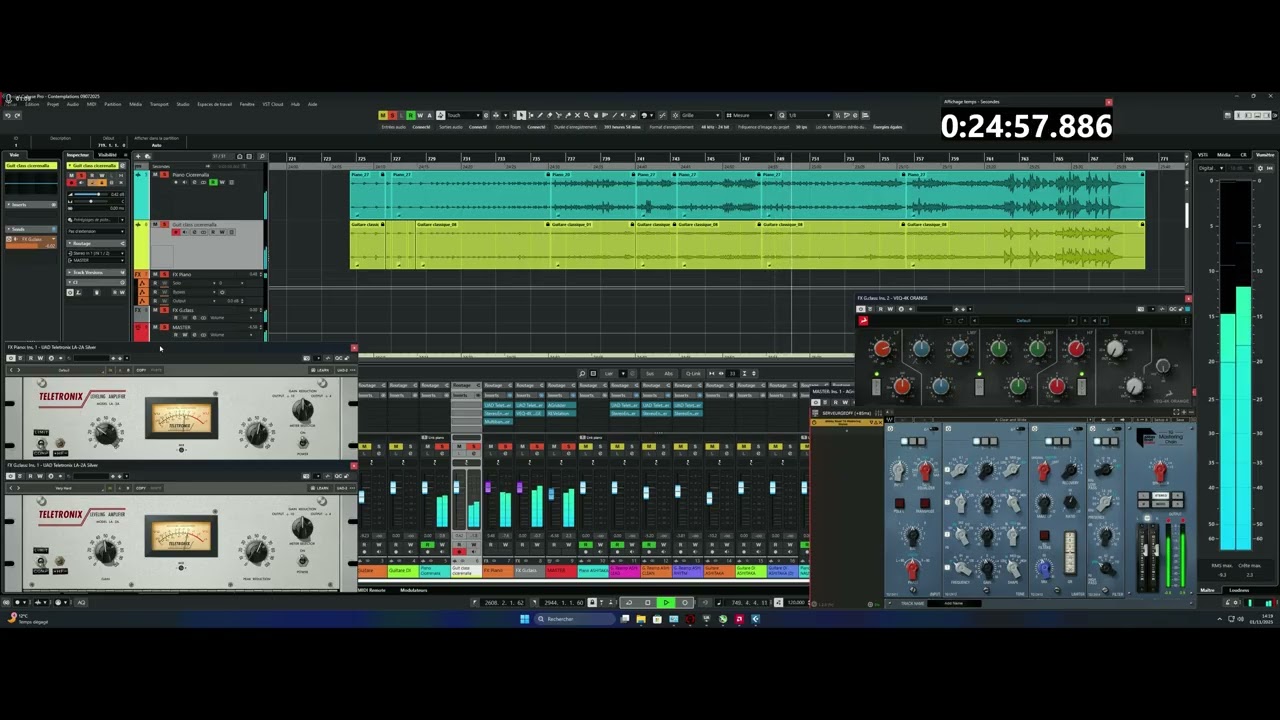The image size is (1280, 720).
Task: Open the Vumètre settings gear icon
Action: pos(1260,168)
